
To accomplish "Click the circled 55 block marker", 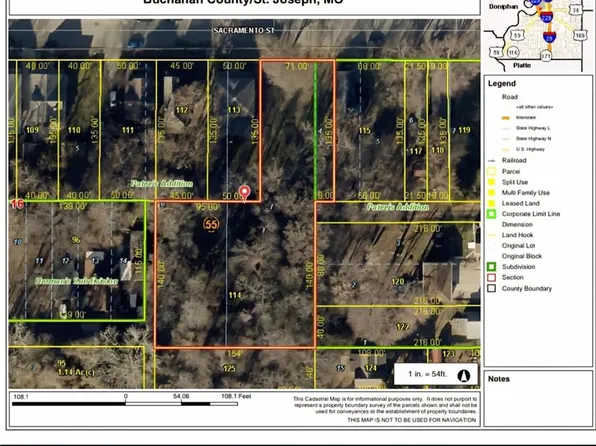I will [211, 224].
